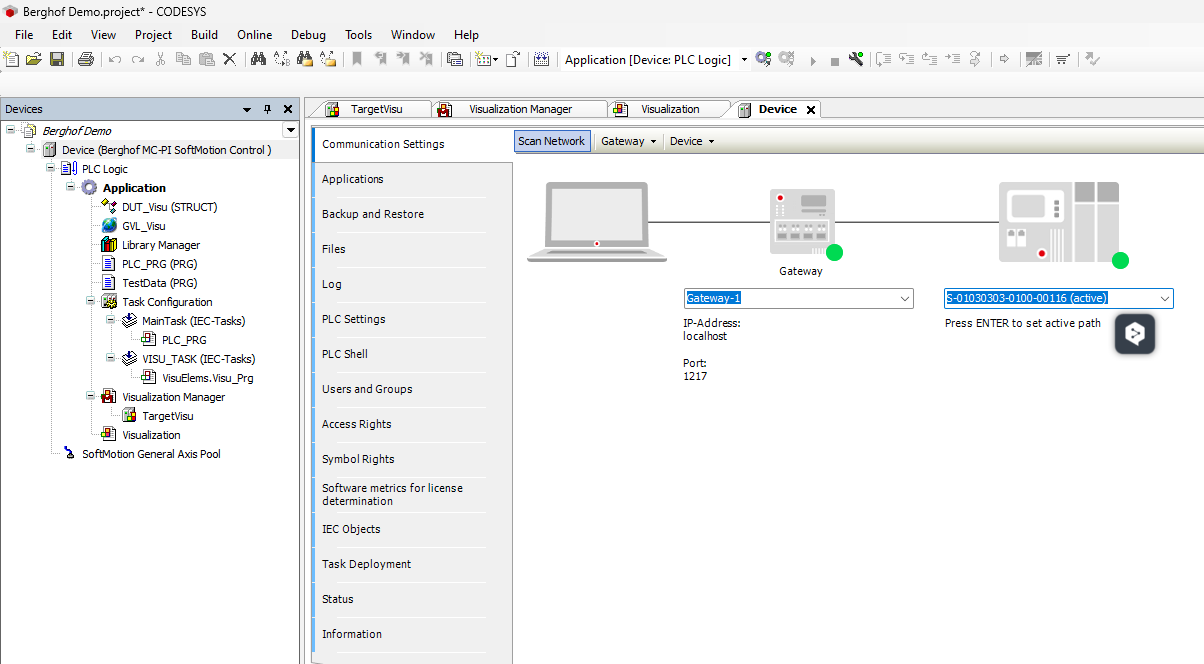The image size is (1204, 664).
Task: Click the Delete X icon in toolbar
Action: point(229,59)
